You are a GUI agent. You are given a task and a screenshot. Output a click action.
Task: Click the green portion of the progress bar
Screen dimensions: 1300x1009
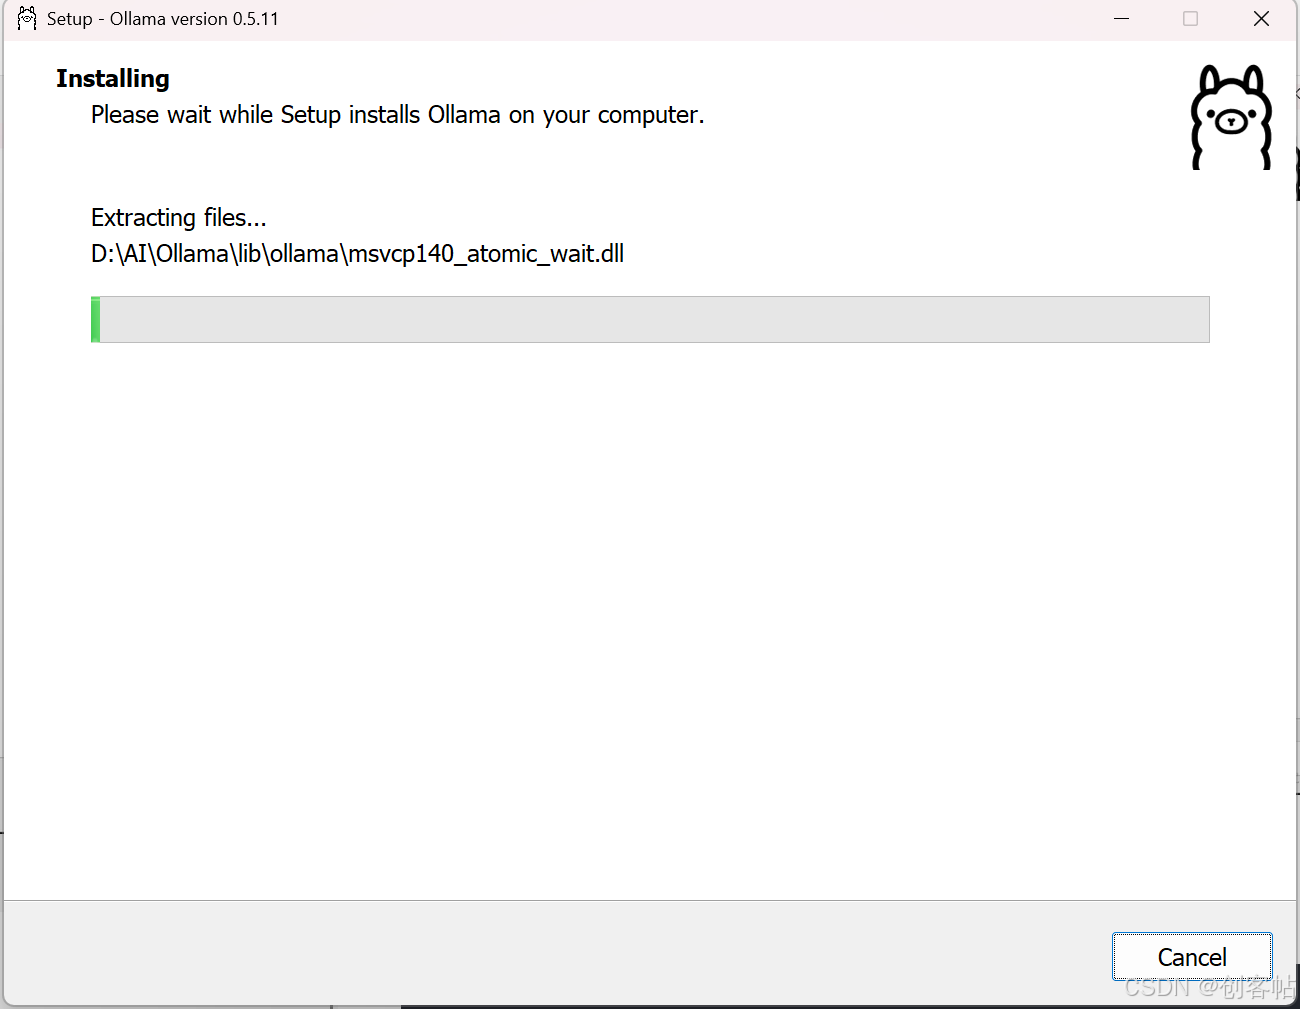95,319
